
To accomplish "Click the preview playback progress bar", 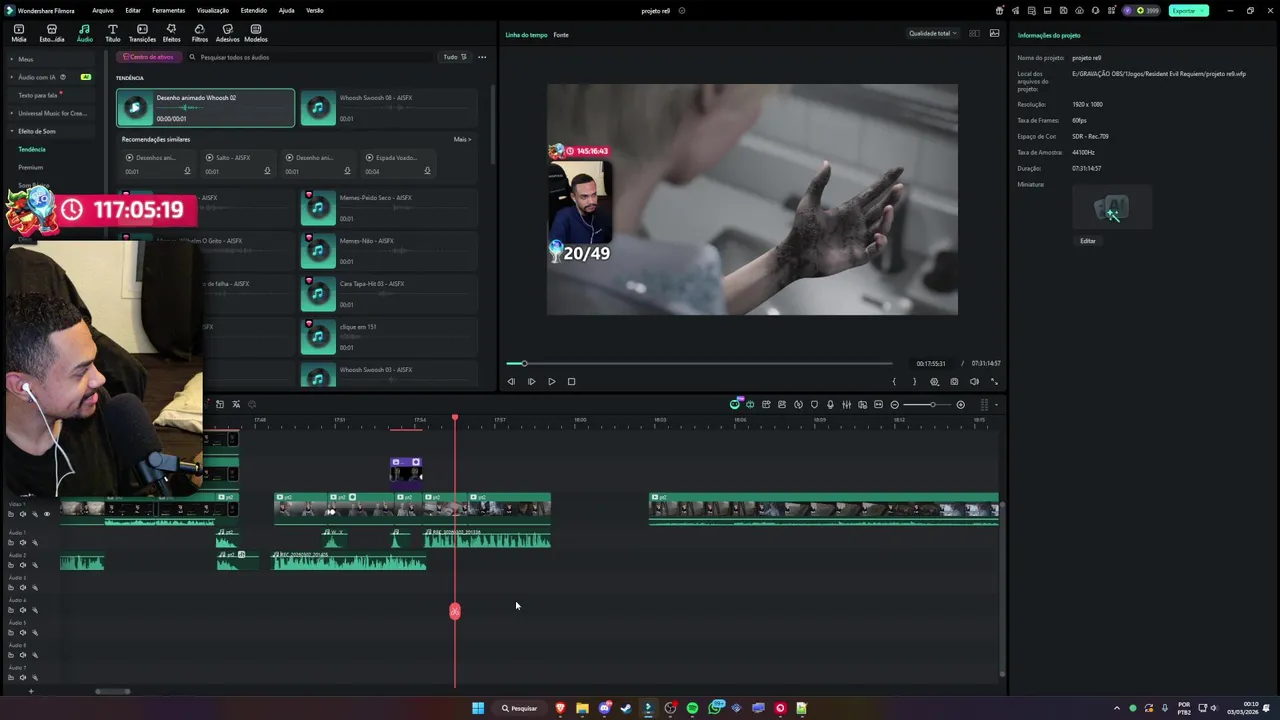I will [698, 363].
